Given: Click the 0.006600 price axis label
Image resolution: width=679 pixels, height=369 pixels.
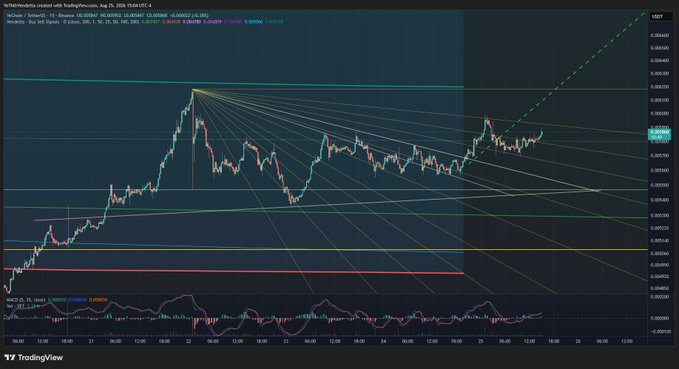Looking at the screenshot, I should point(659,36).
